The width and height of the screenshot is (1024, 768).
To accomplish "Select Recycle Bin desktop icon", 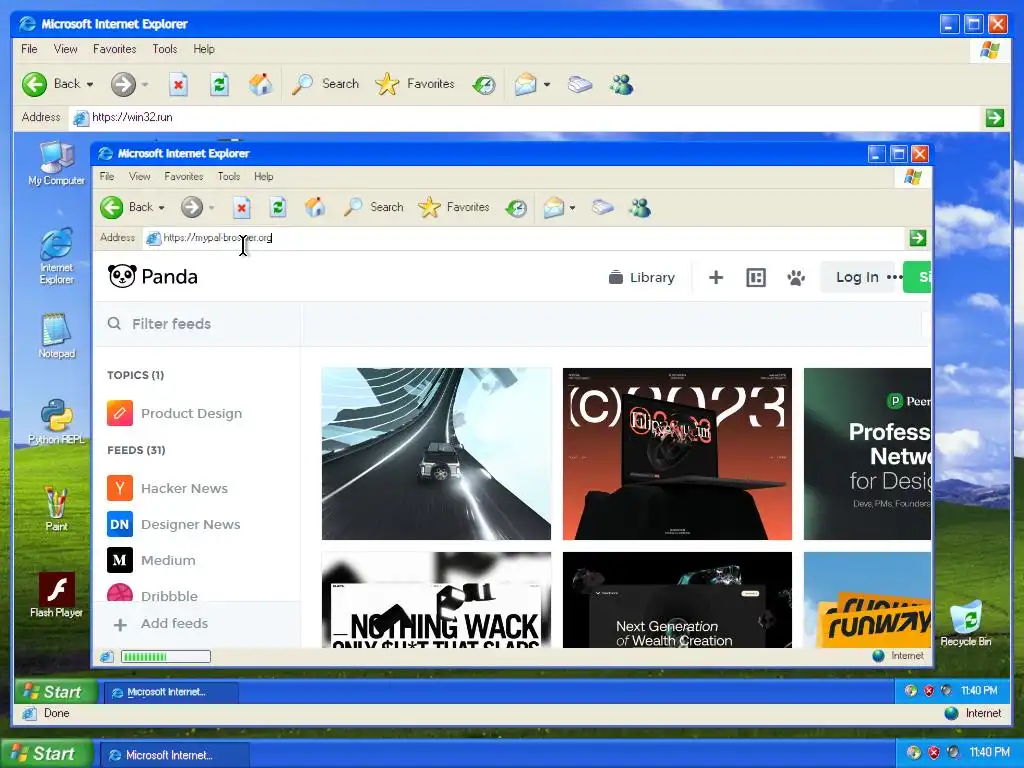I will [966, 623].
